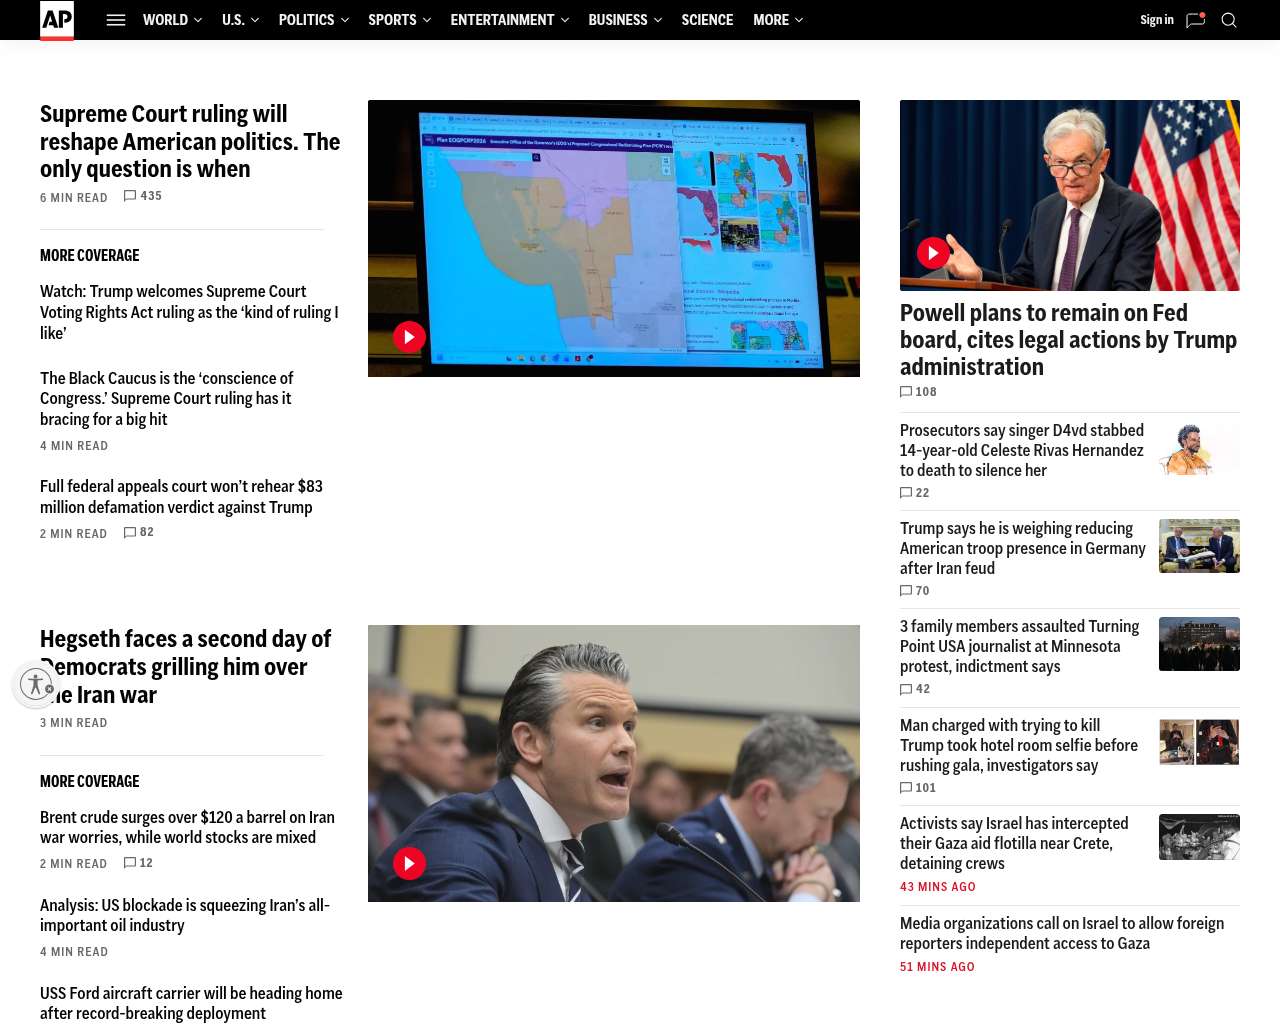View the 108 comments on Powell story
The height and width of the screenshot is (1024, 1280).
[x=918, y=392]
